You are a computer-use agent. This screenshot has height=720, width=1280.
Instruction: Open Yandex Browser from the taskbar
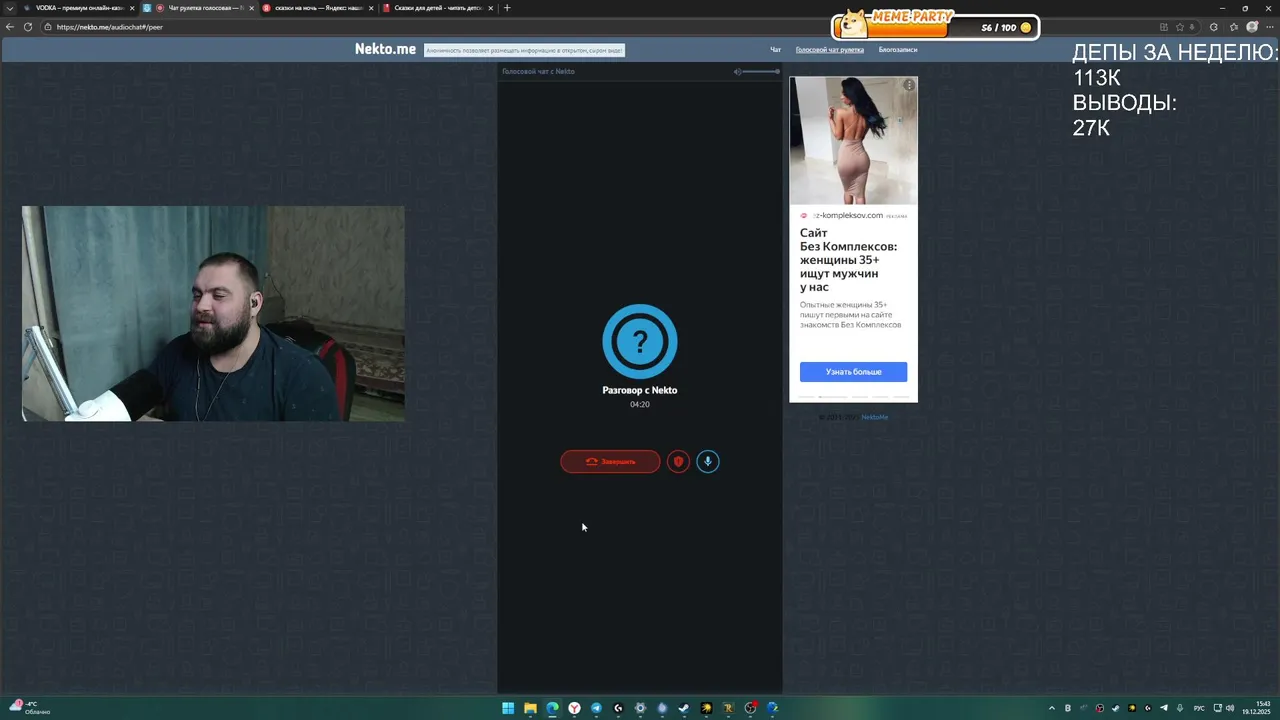tap(574, 708)
